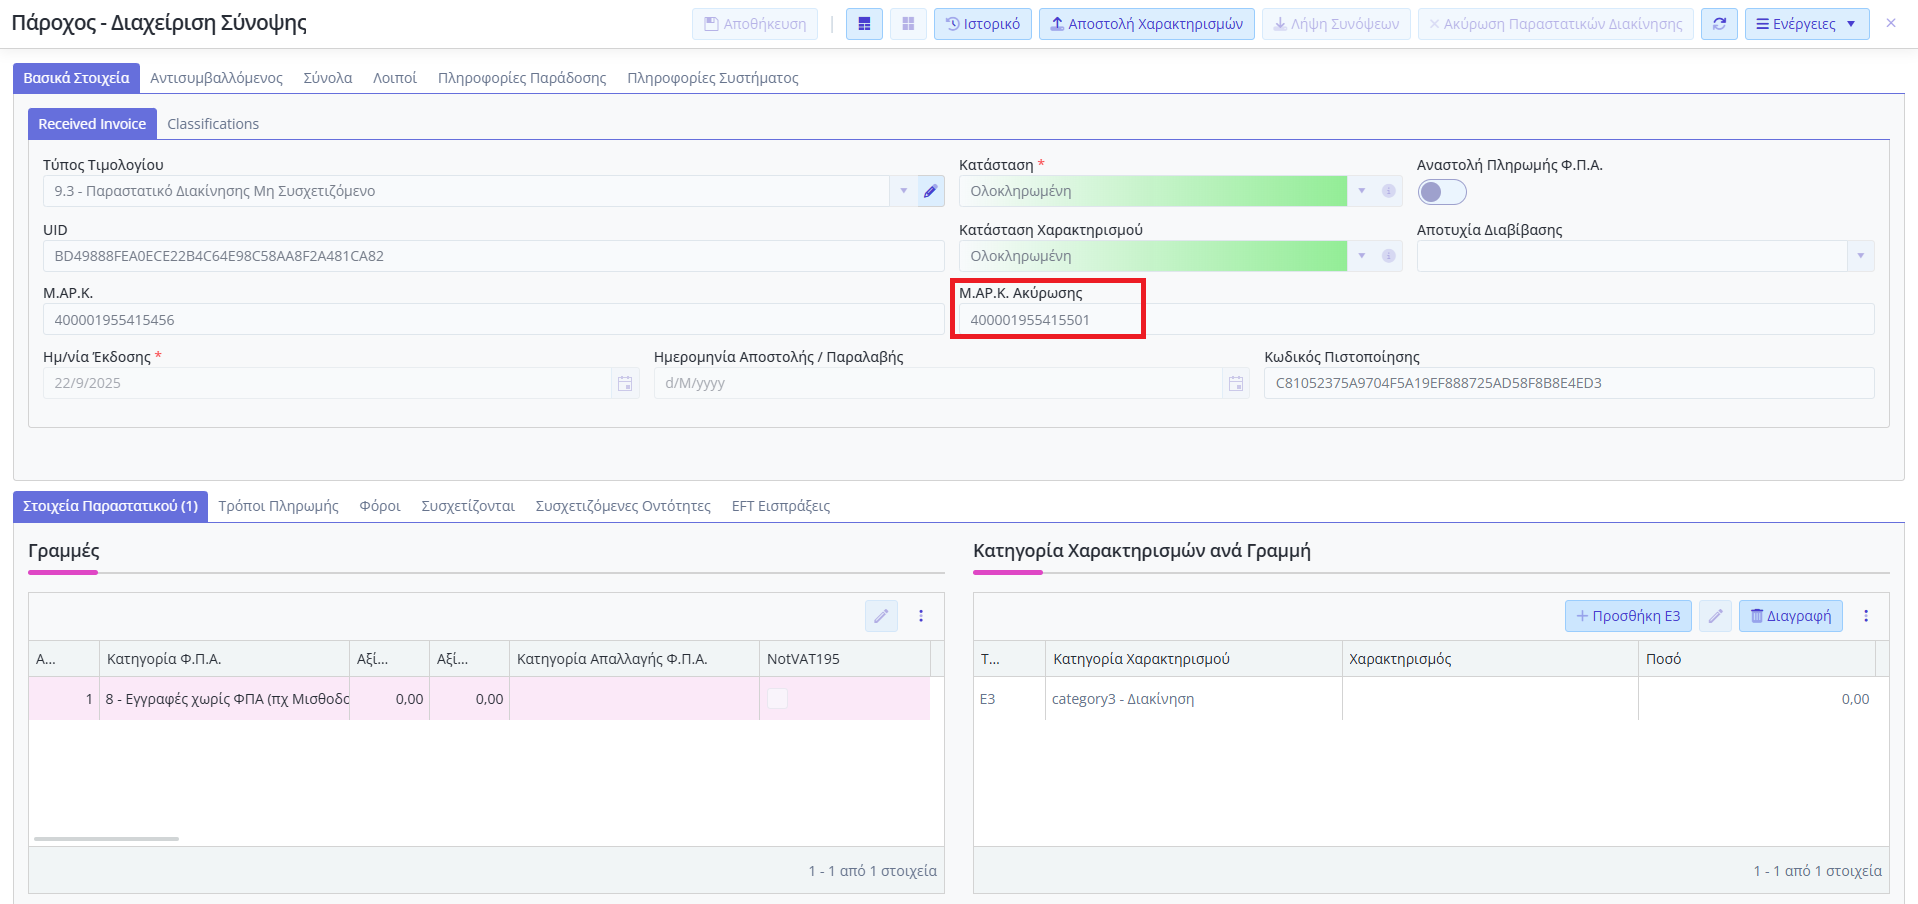Expand the Ενέργειες actions menu
This screenshot has width=1918, height=904.
click(x=1806, y=24)
